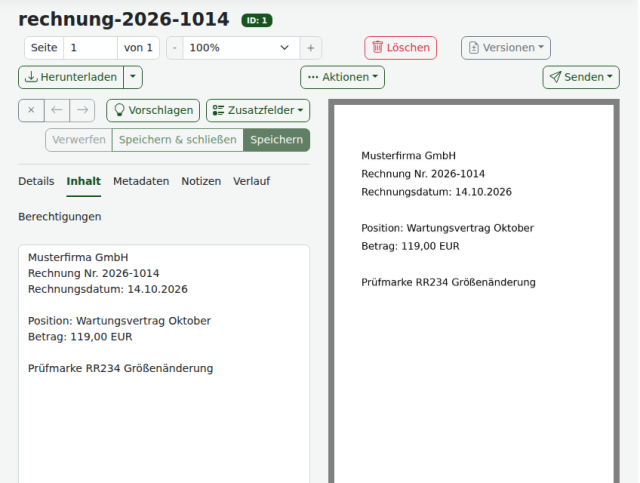Image resolution: width=640 pixels, height=483 pixels.
Task: Click the 'Seite' label
Action: (44, 48)
